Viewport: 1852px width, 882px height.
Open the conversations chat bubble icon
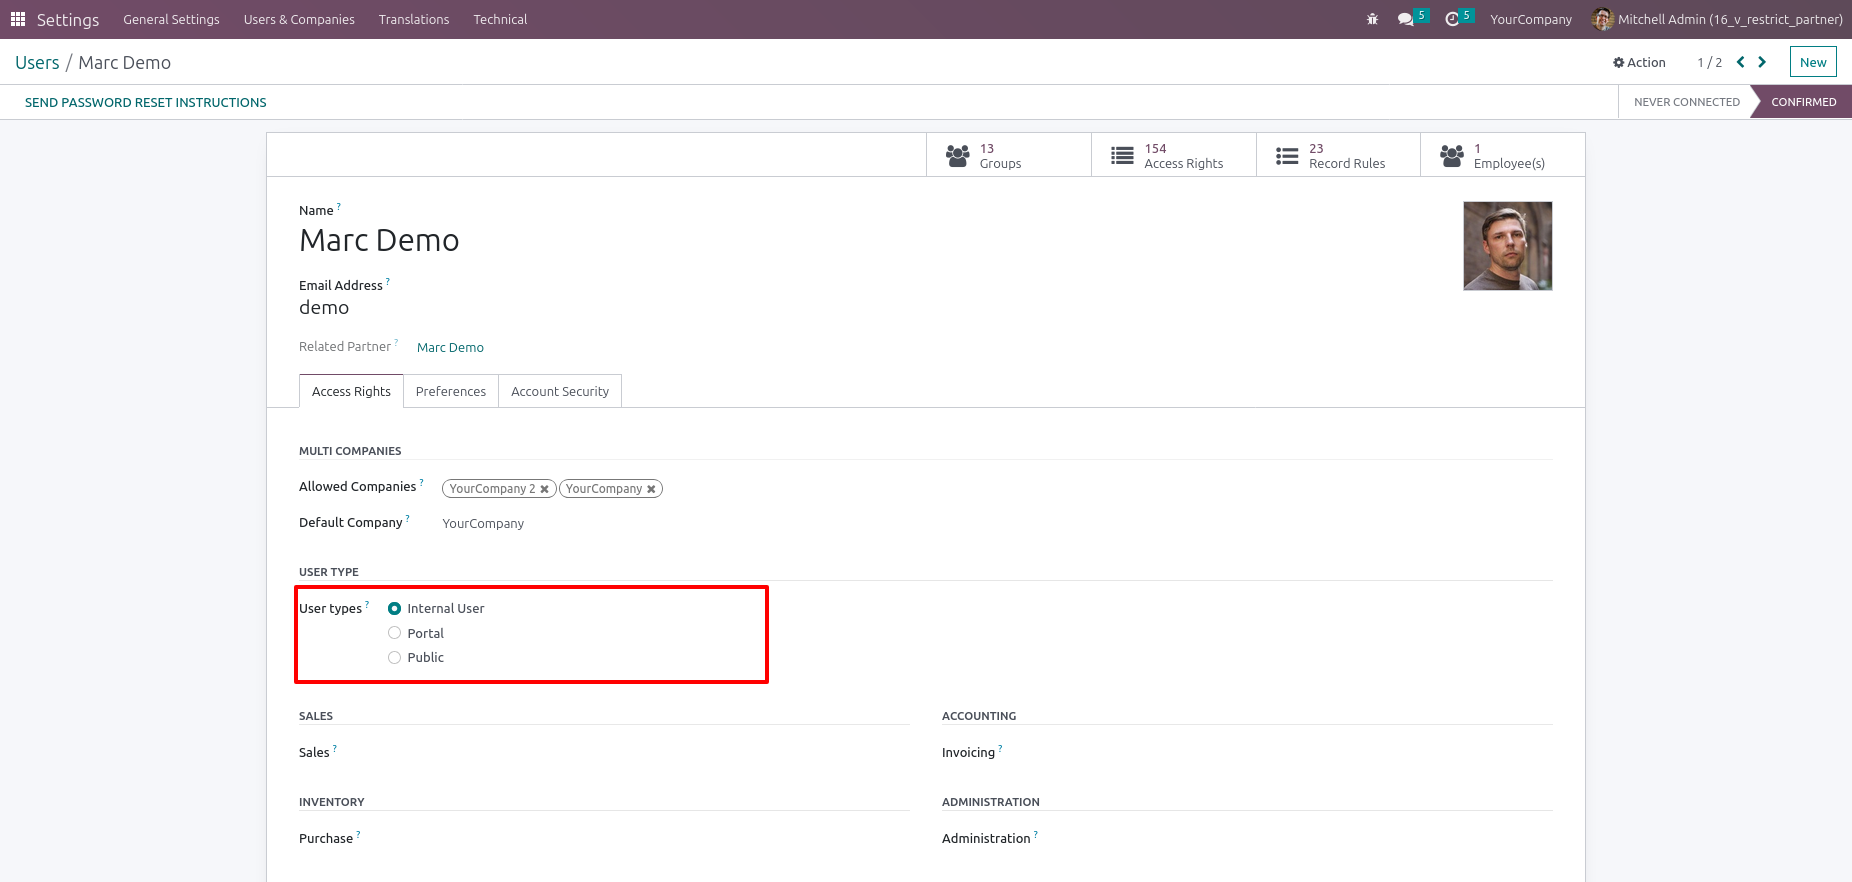pos(1406,19)
